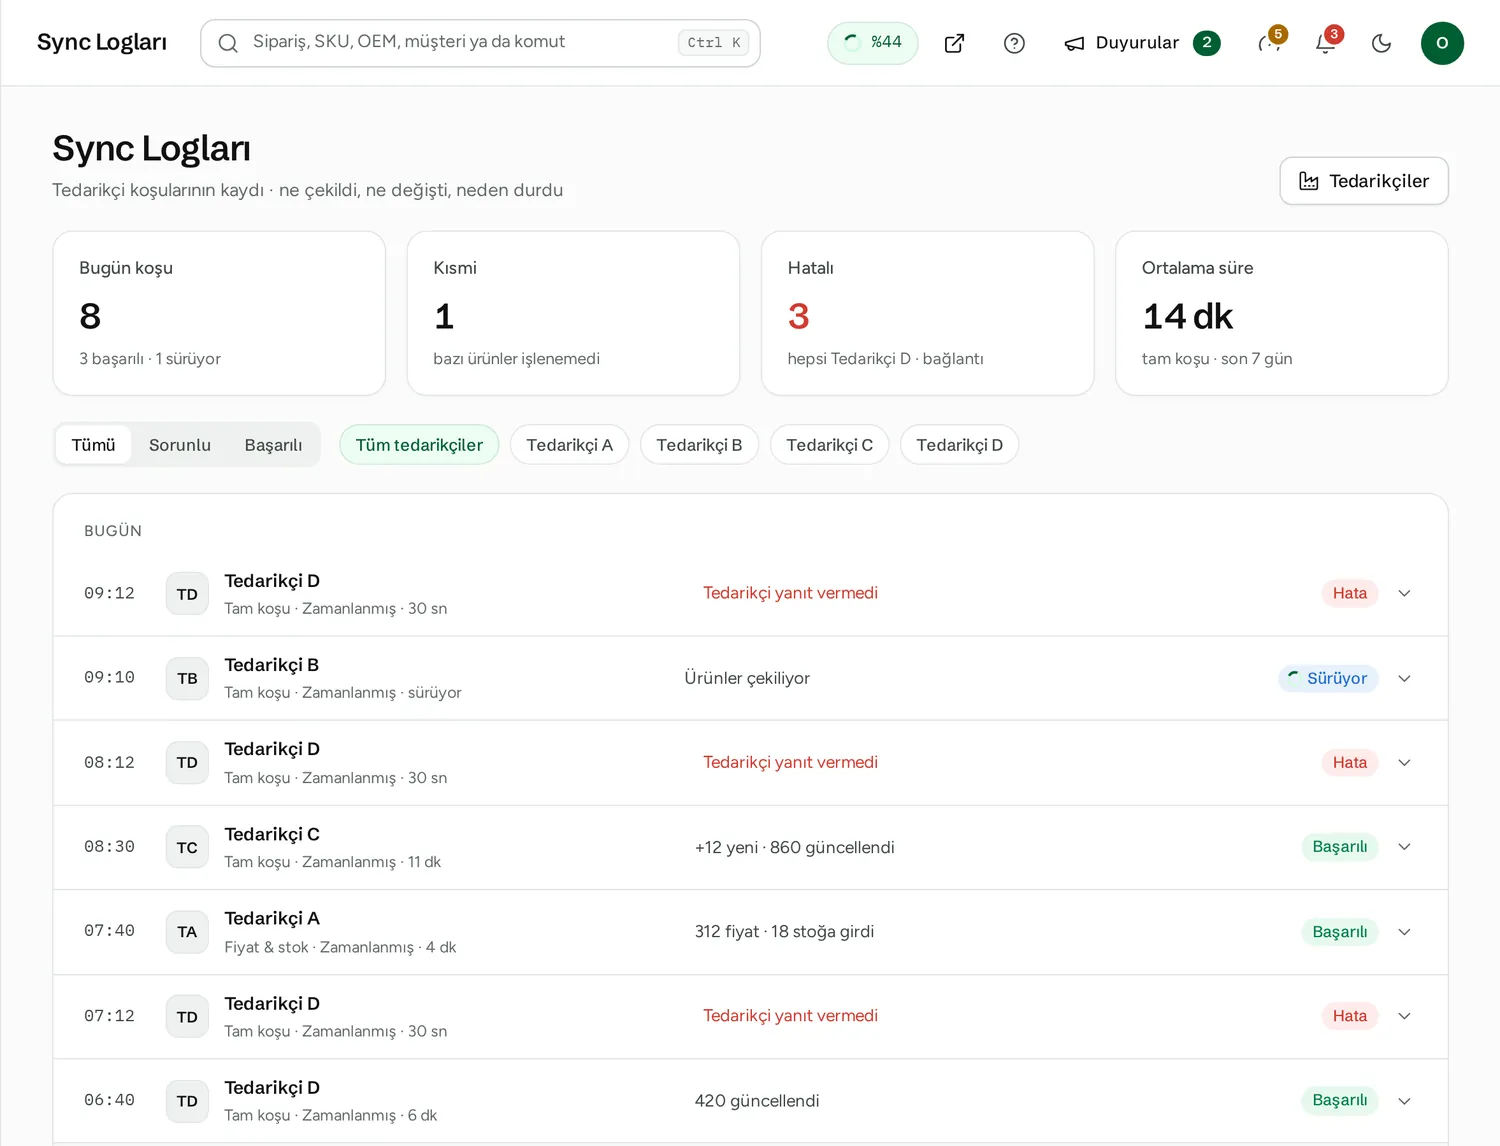Image resolution: width=1500 pixels, height=1146 pixels.
Task: Open the Hatalı summary card
Action: coord(927,313)
